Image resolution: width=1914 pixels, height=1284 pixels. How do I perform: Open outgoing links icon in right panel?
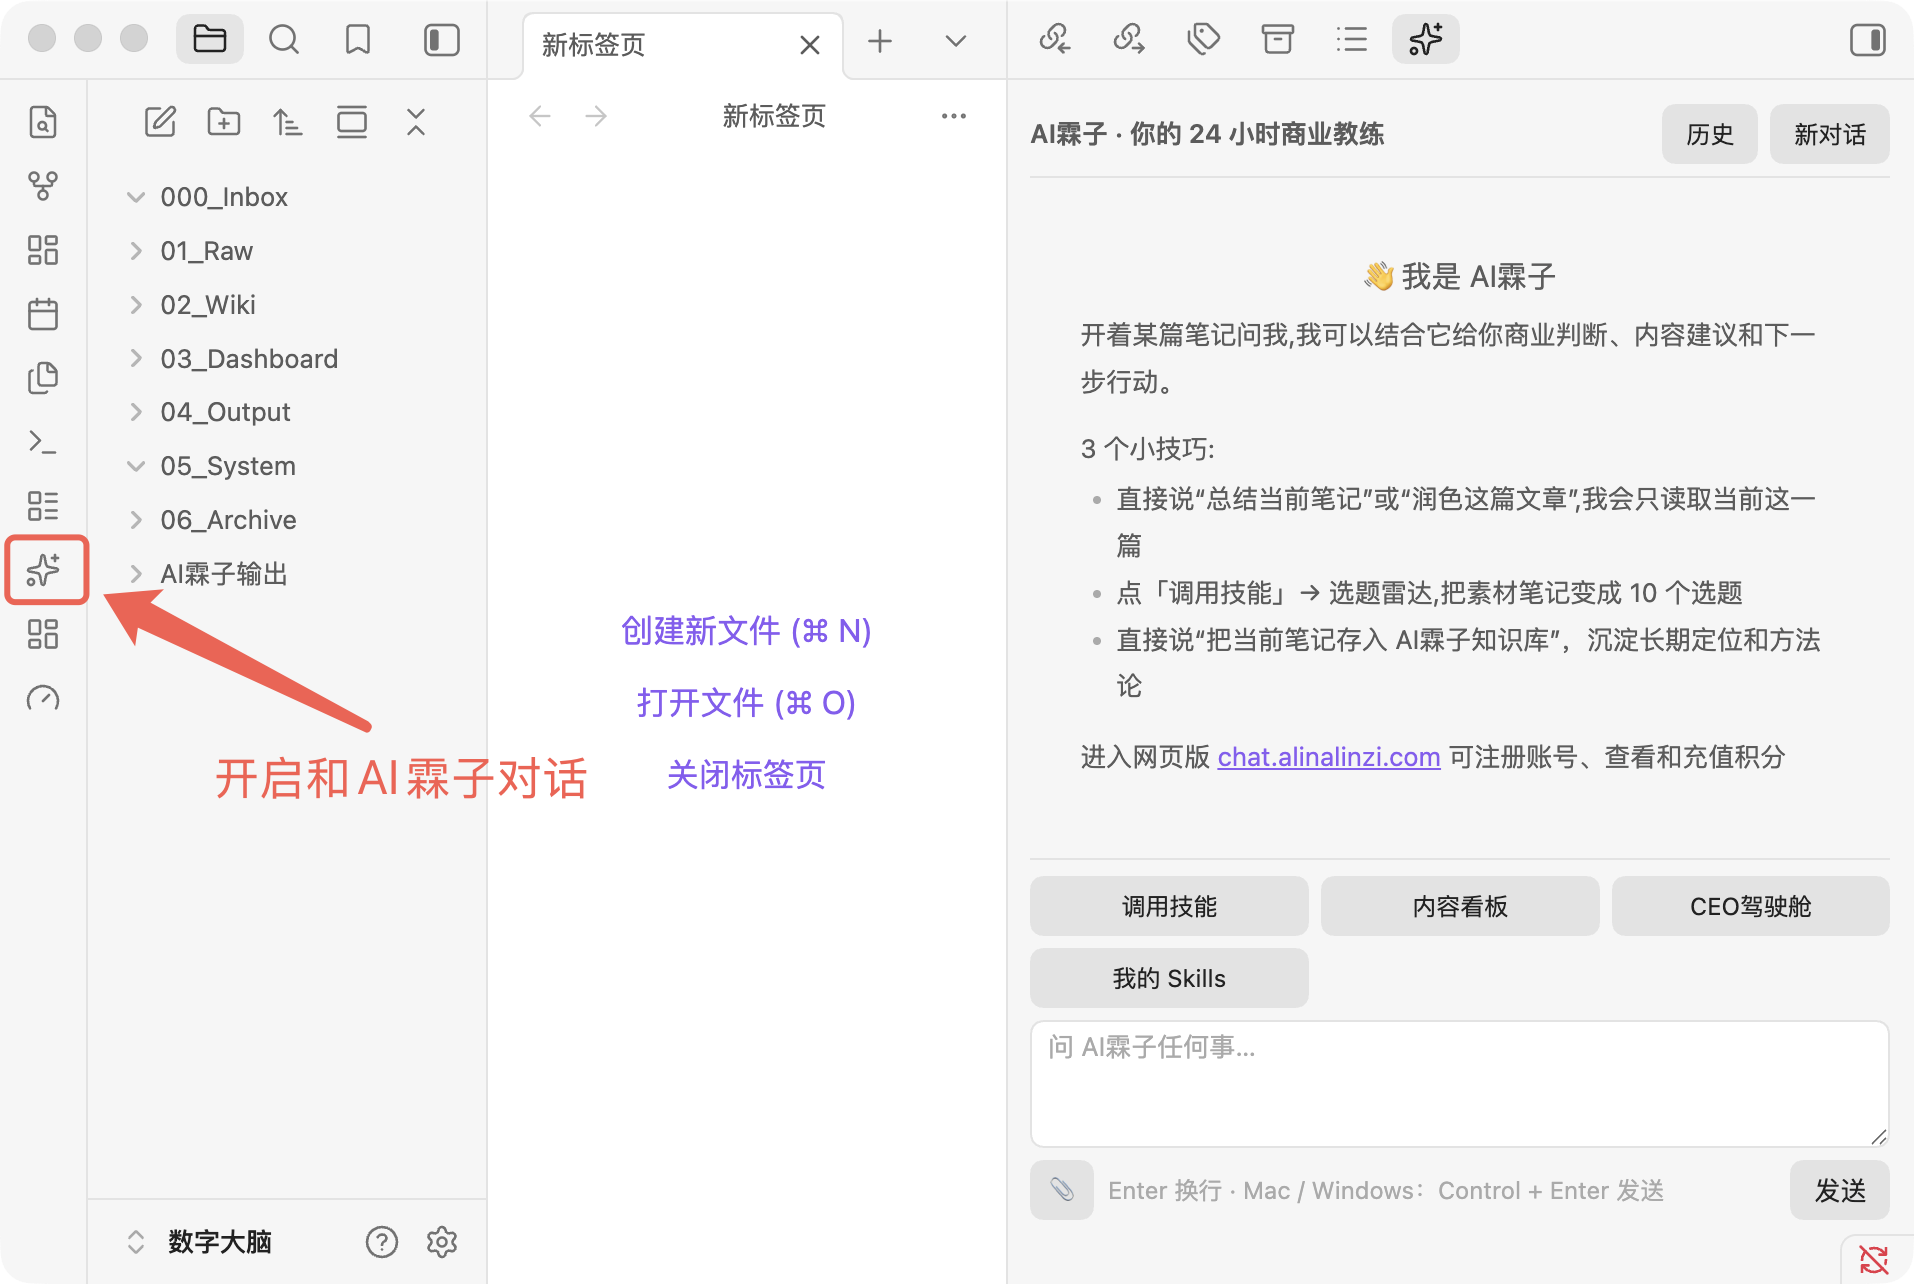pos(1129,40)
